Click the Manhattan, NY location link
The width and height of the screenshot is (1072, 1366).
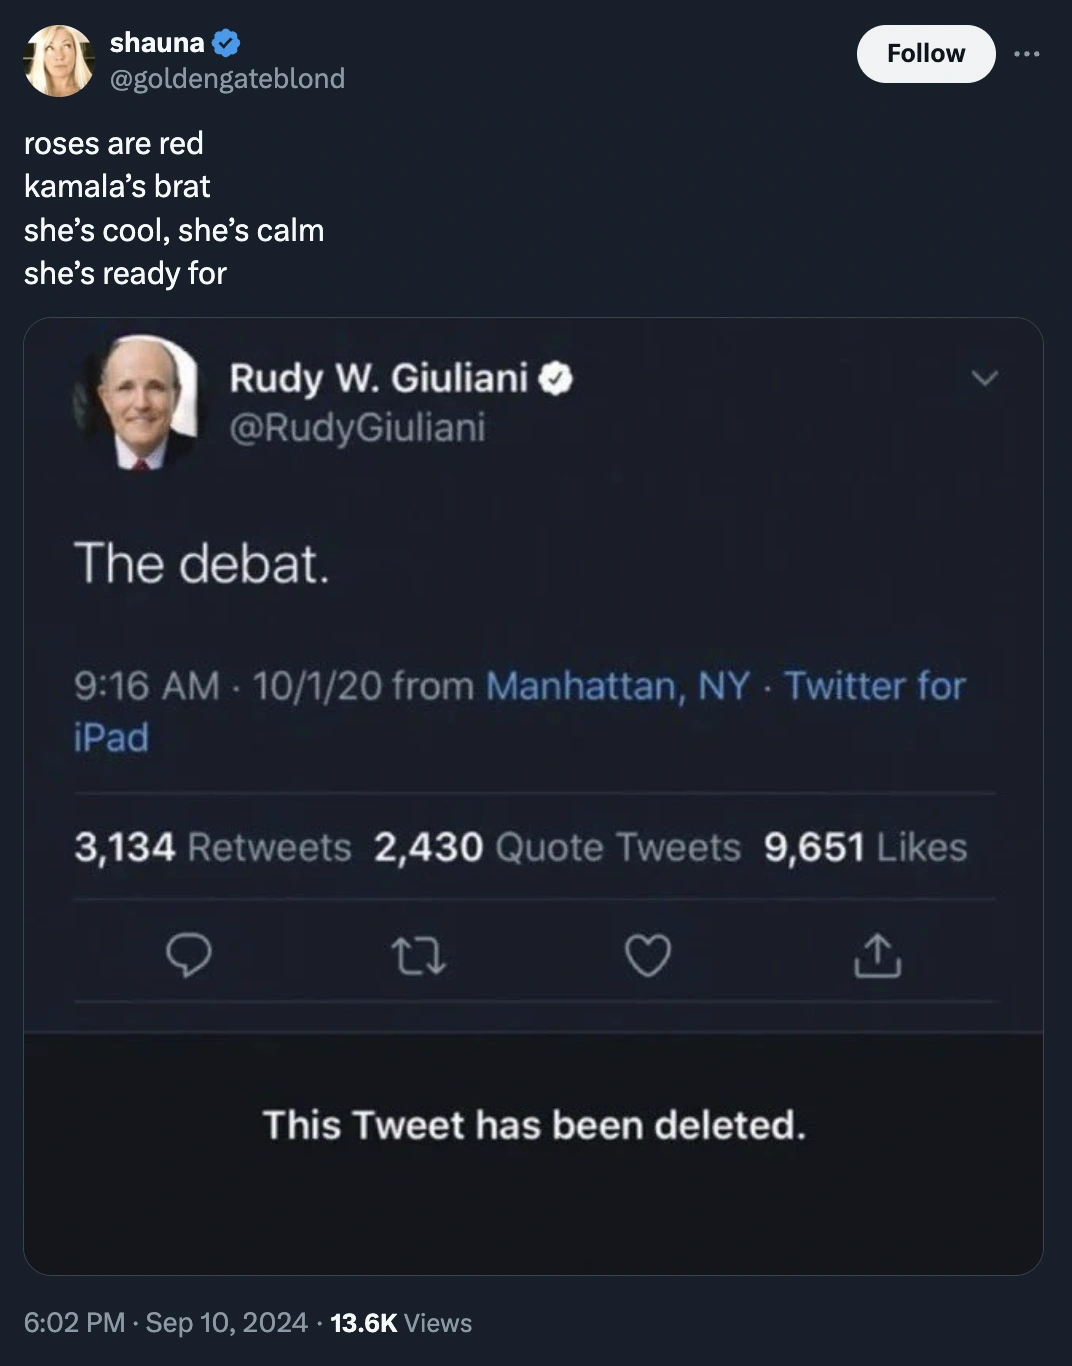617,686
